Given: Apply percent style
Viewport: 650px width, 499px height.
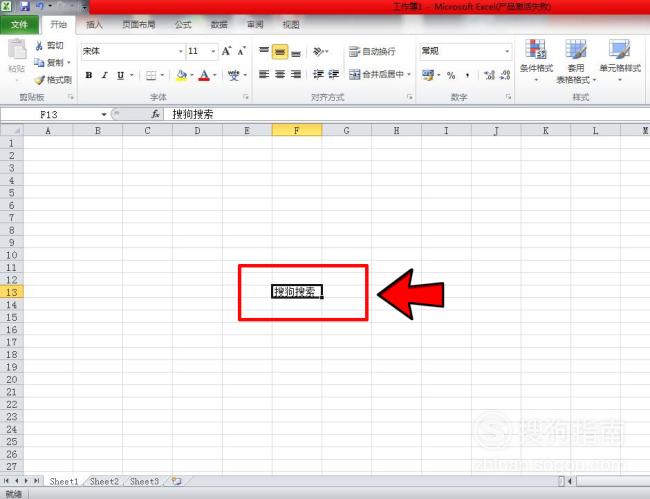Looking at the screenshot, I should tap(451, 75).
